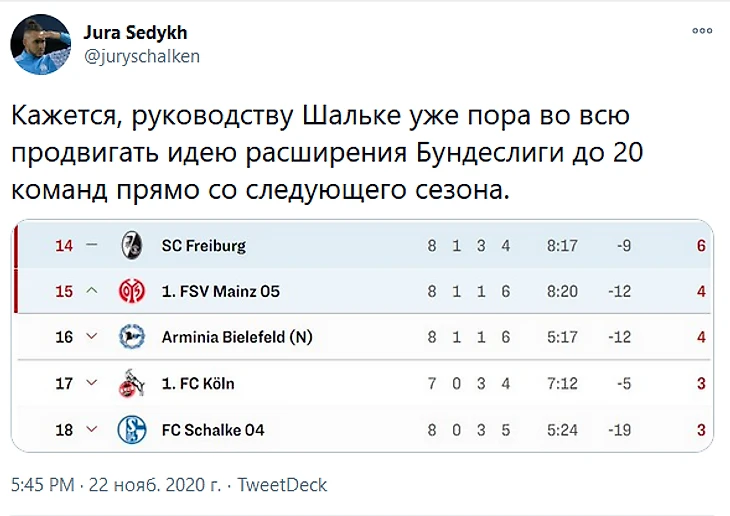The width and height of the screenshot is (730, 516).
Task: Select the FC Schalke 04 team name
Action: [x=213, y=430]
